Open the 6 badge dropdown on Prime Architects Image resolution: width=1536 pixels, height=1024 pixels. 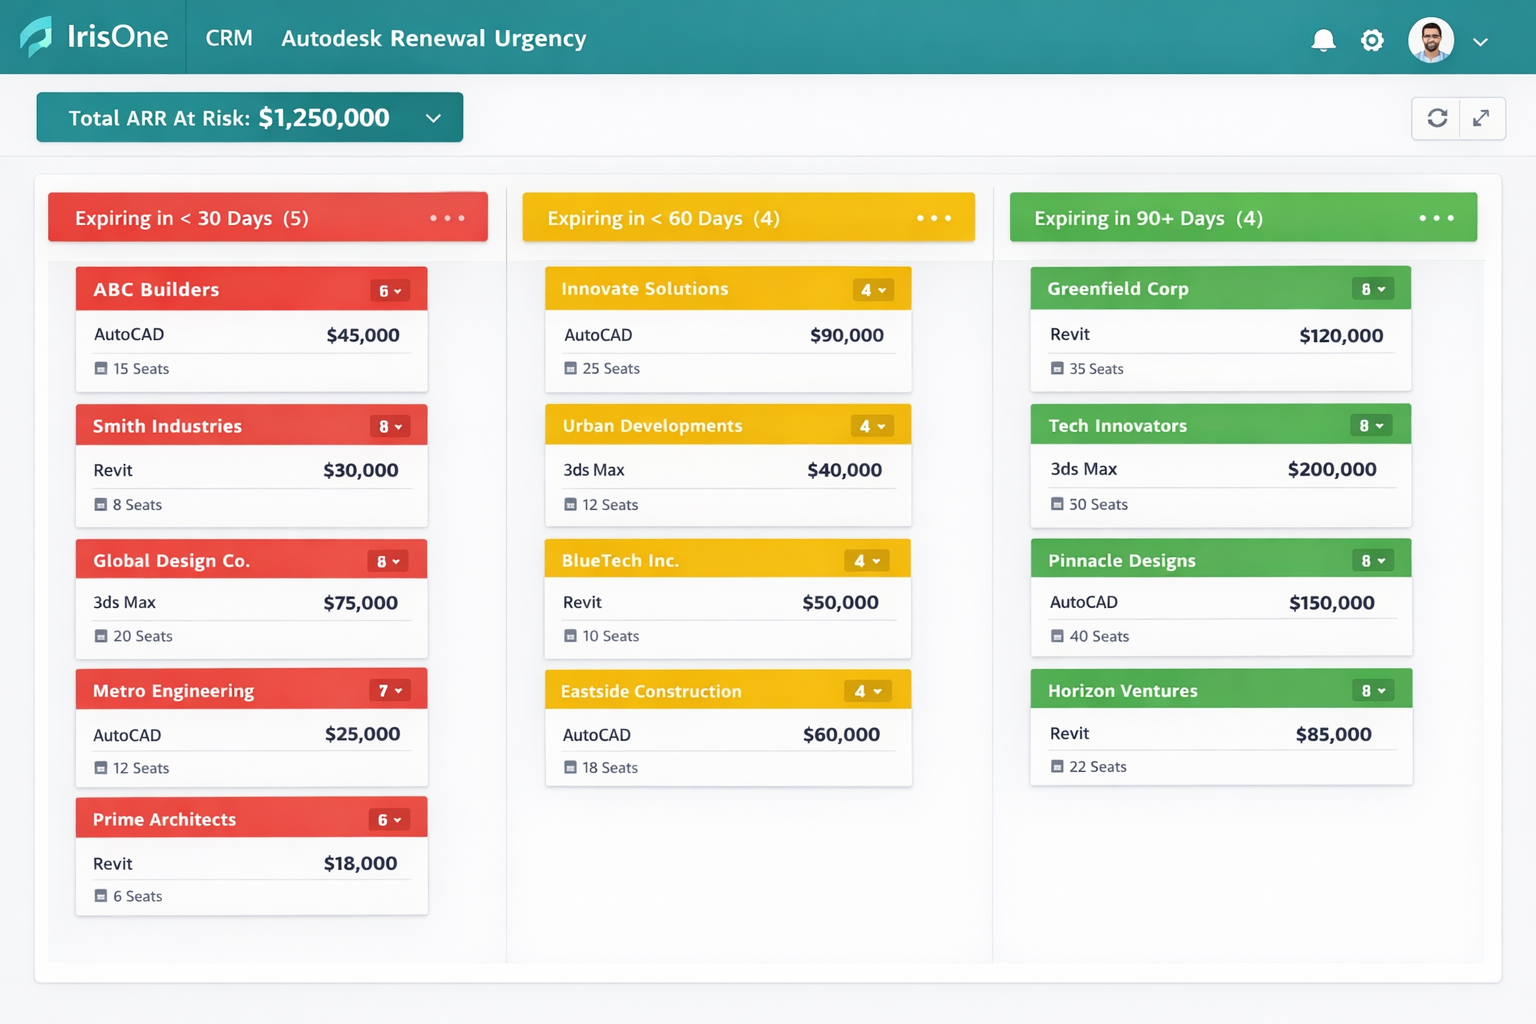coord(389,820)
